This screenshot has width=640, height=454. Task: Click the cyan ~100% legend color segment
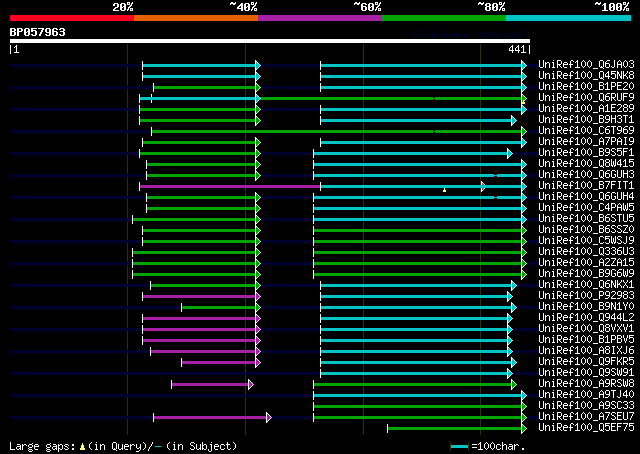568,18
